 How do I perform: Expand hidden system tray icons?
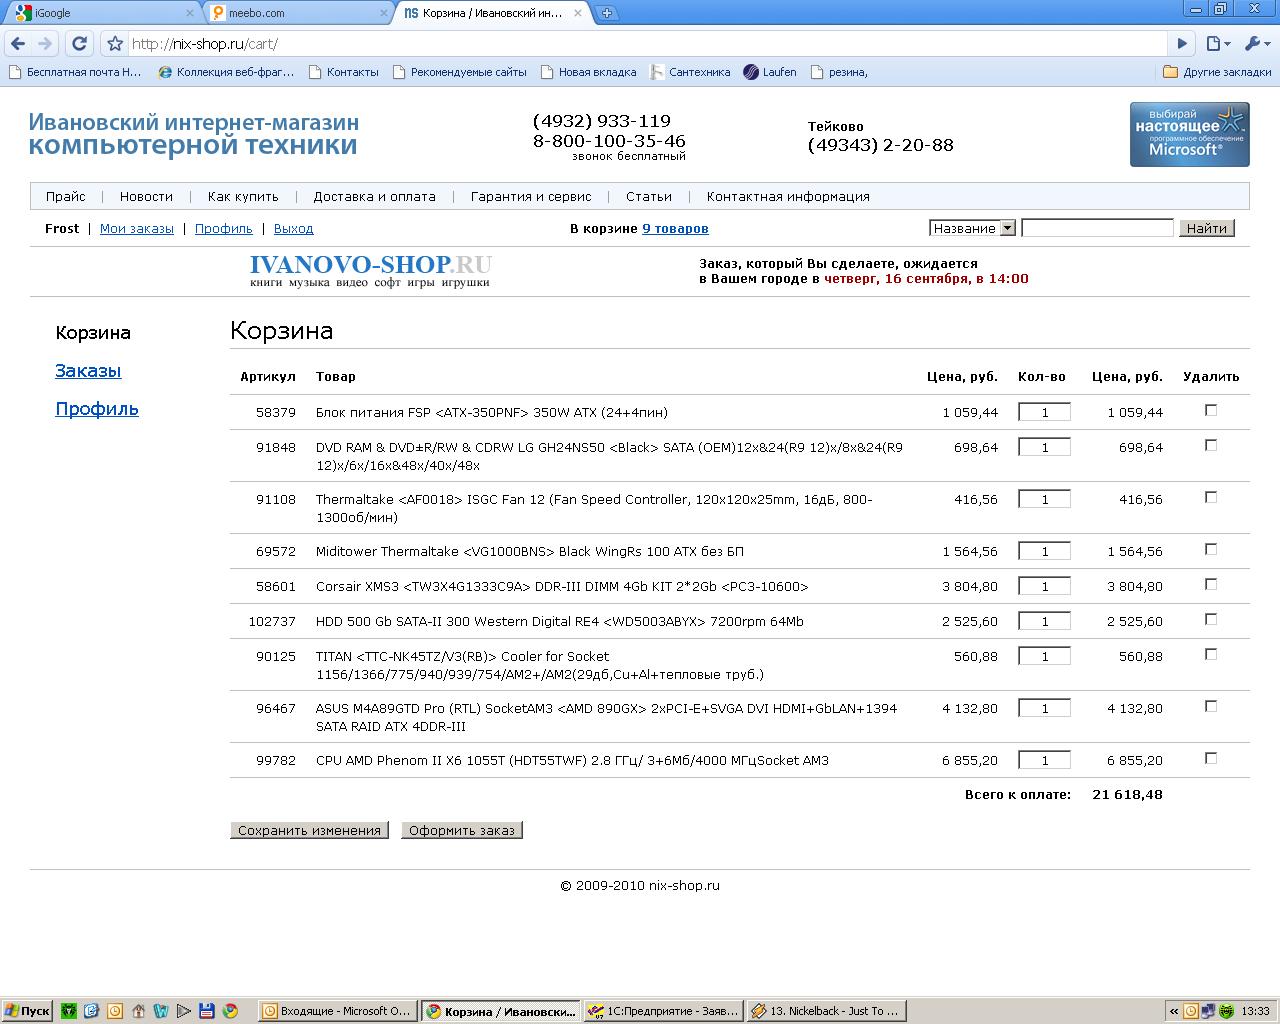pos(1175,1011)
